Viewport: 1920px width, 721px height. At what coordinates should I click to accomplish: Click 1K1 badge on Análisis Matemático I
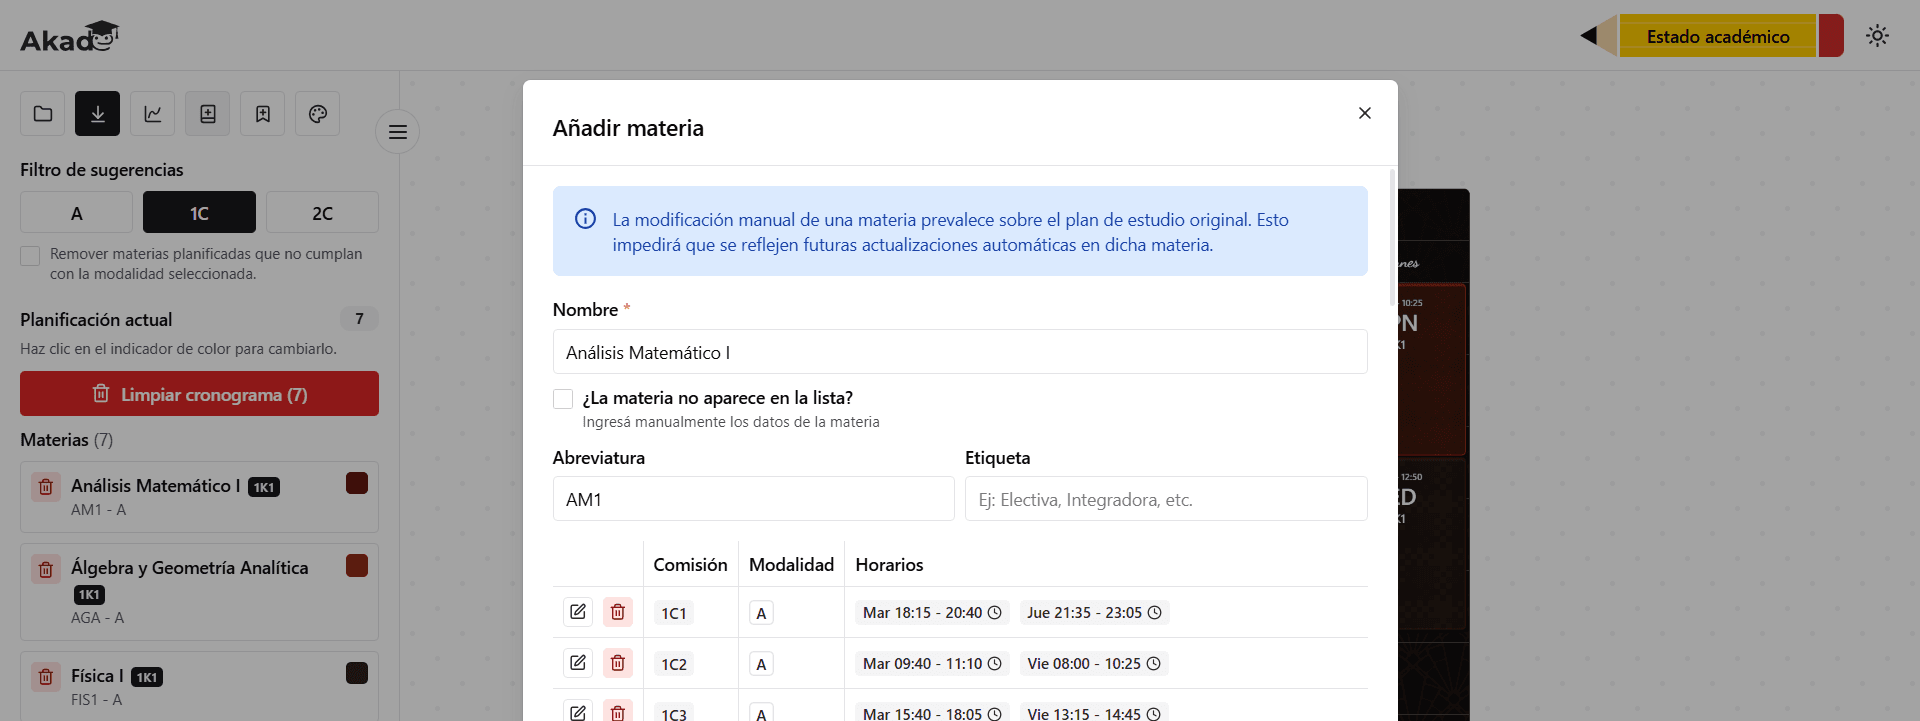pos(264,487)
